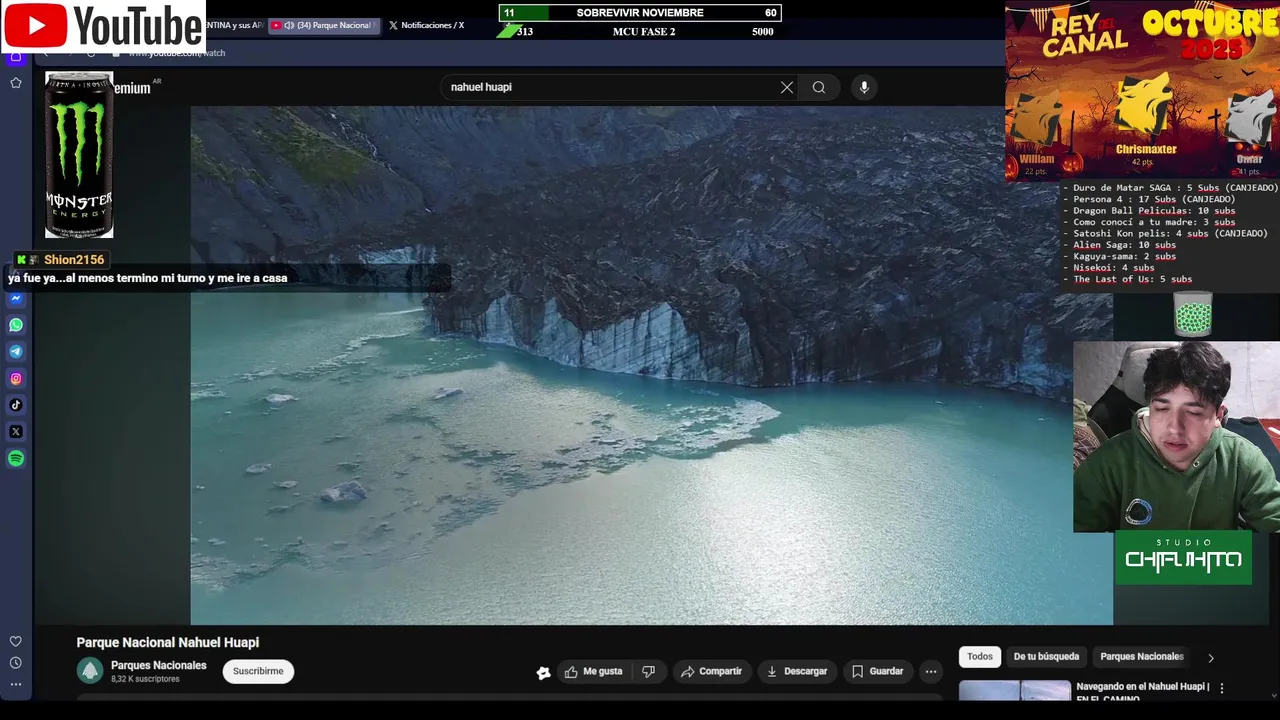The height and width of the screenshot is (720, 1280).
Task: Share the video via Compartir
Action: pos(711,672)
